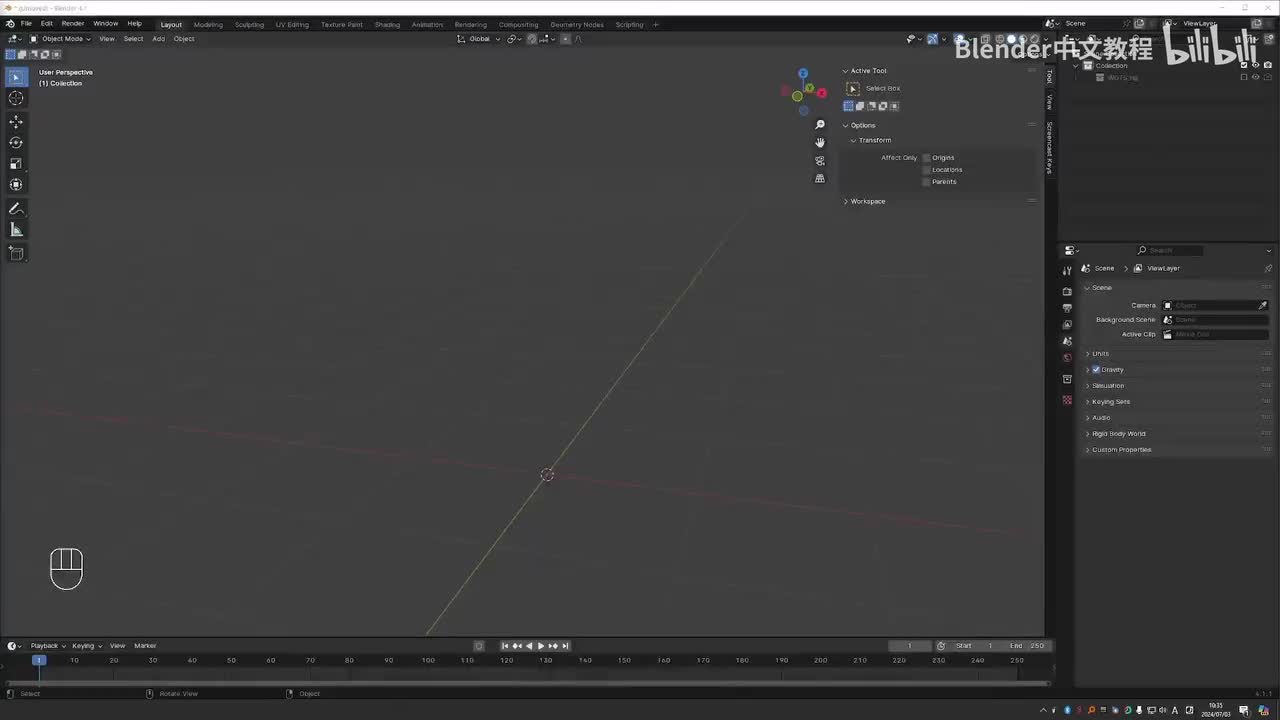Toggle the Gravity checkbox

pyautogui.click(x=1096, y=369)
